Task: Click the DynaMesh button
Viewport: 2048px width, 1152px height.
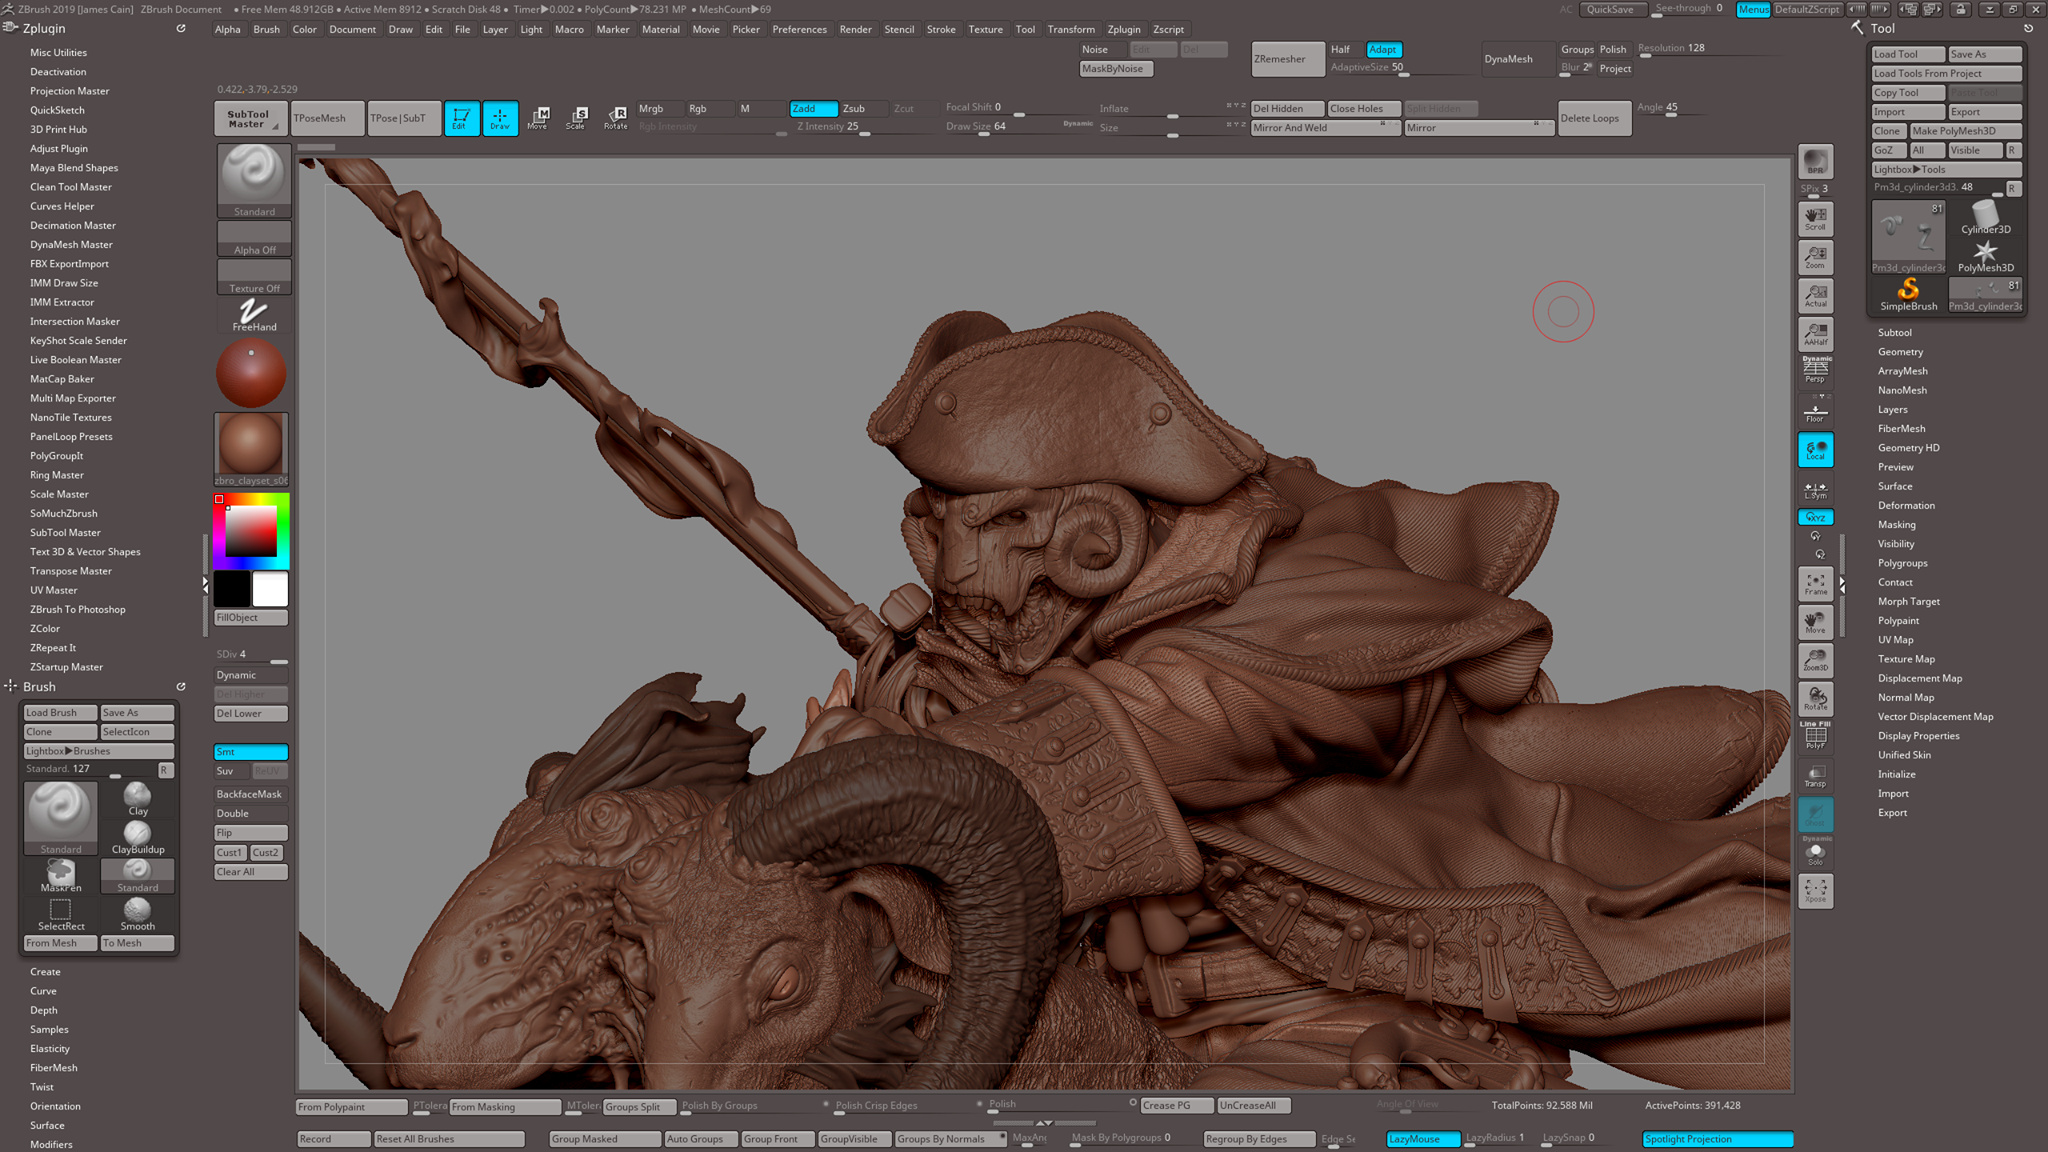Action: click(1516, 59)
